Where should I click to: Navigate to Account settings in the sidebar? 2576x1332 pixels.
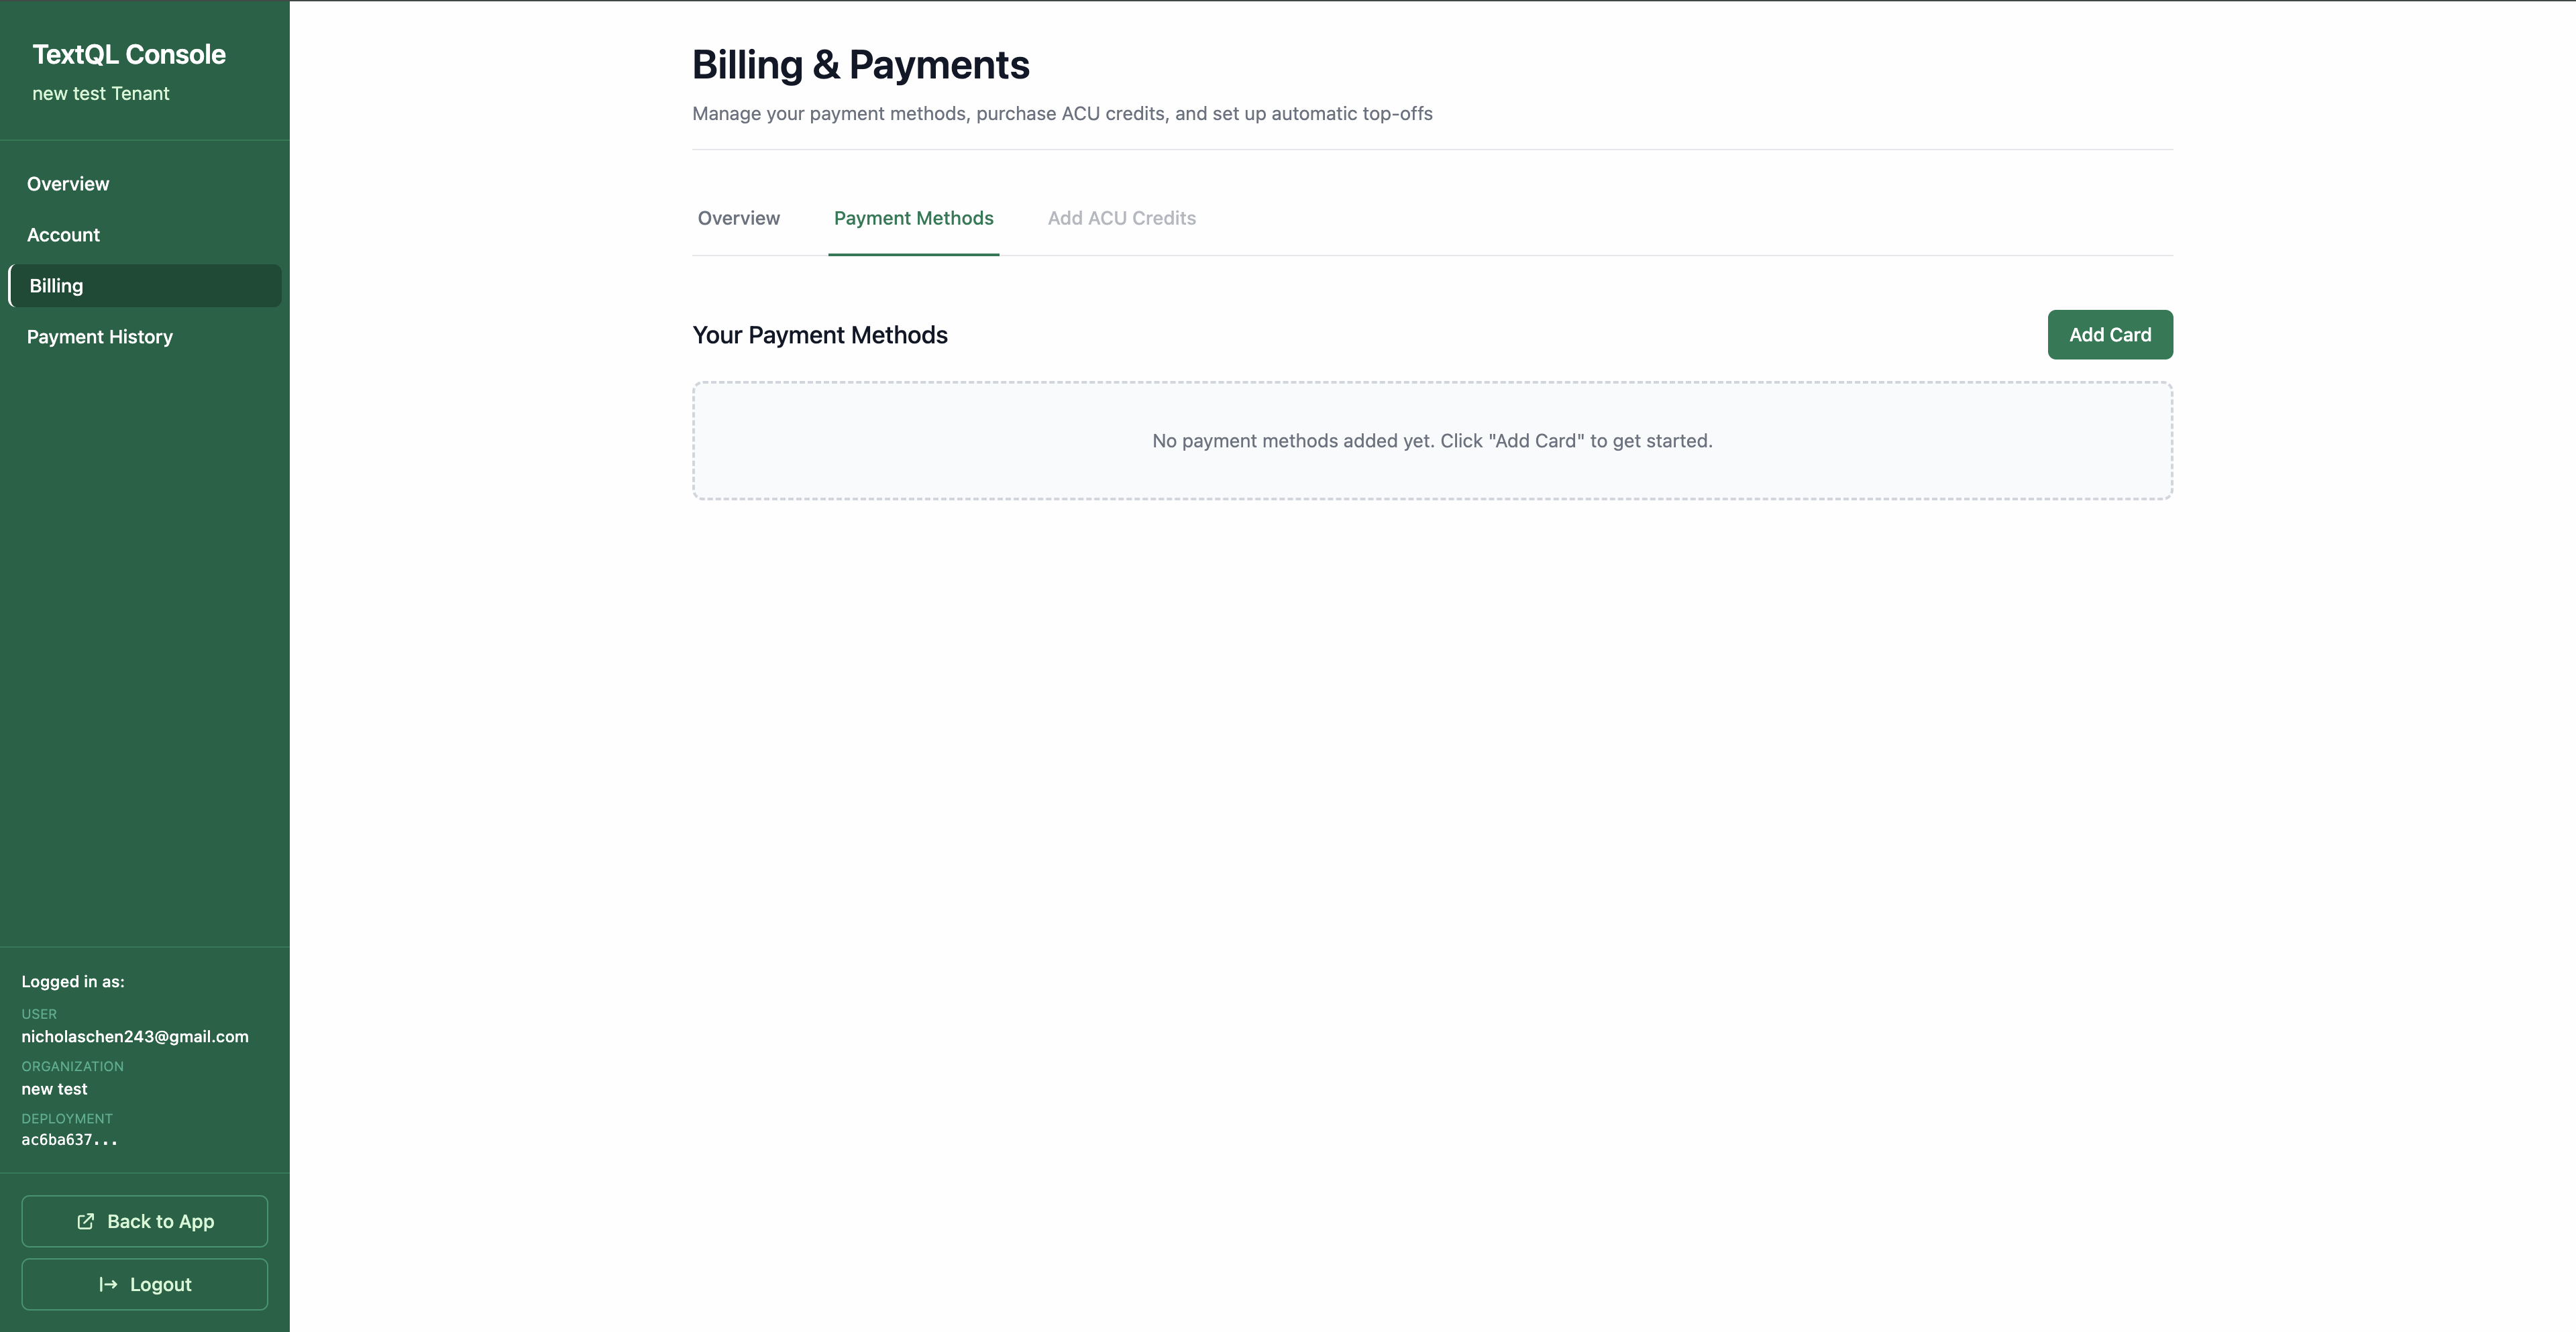(x=63, y=235)
